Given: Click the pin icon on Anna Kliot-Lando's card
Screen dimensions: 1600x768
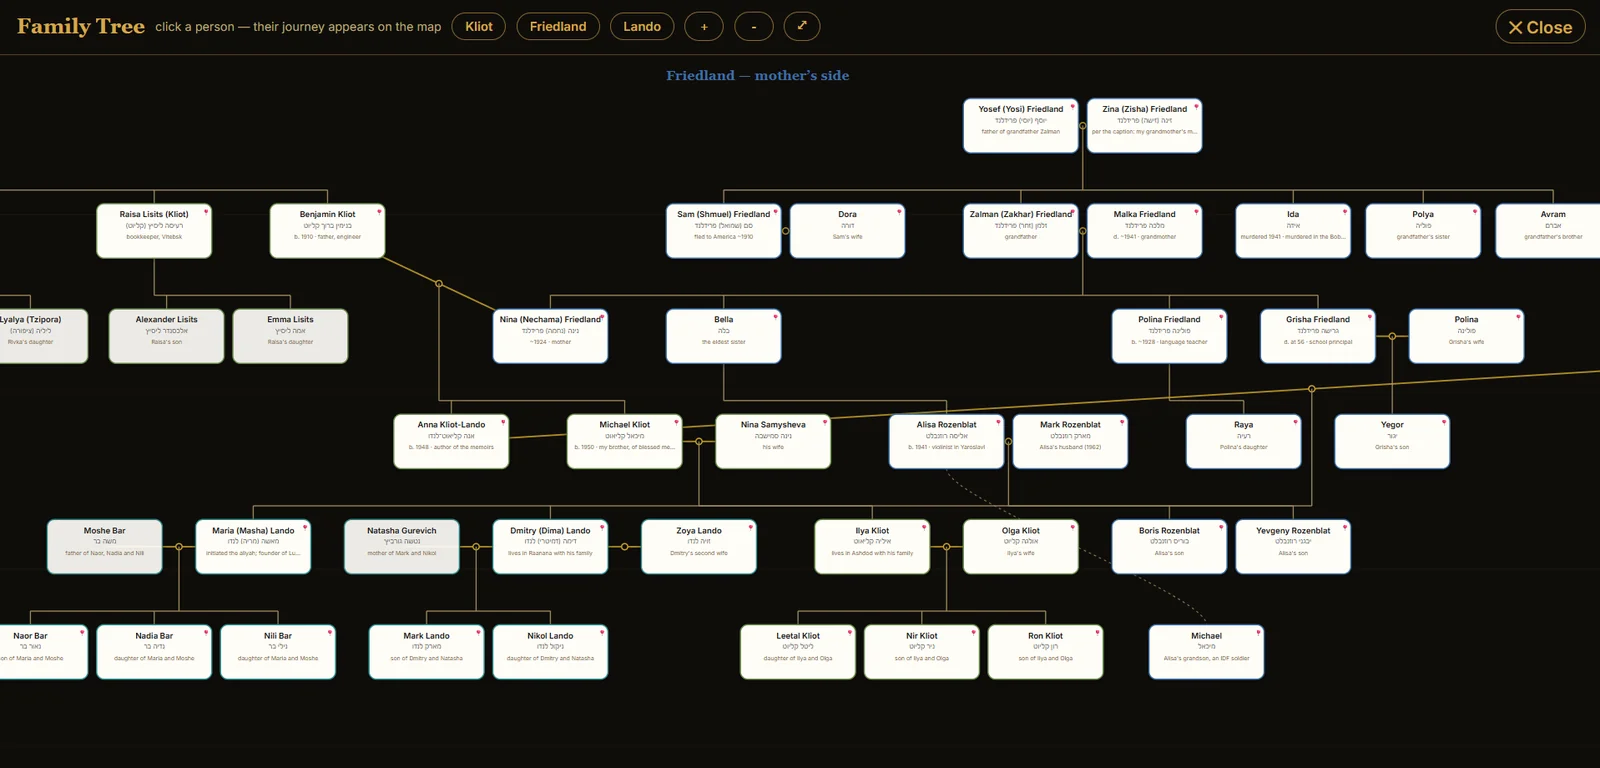Looking at the screenshot, I should click(503, 422).
